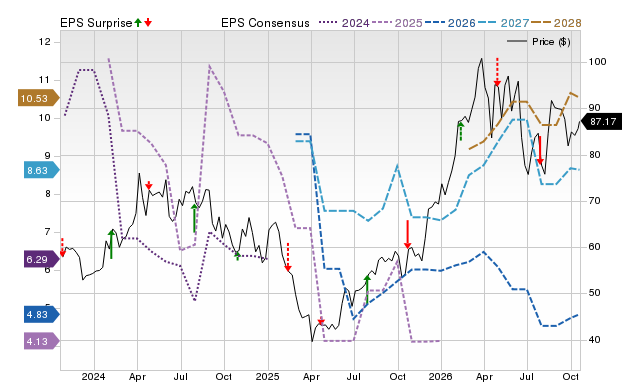Screen dimensions: 640x382
Task: Click the EPS Consensus legend title
Action: click(x=265, y=23)
